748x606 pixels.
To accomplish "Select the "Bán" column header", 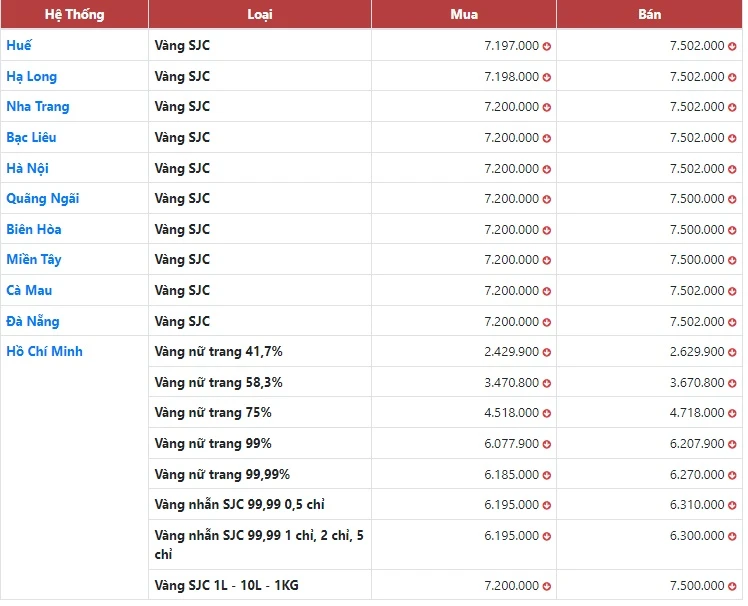I will click(649, 15).
